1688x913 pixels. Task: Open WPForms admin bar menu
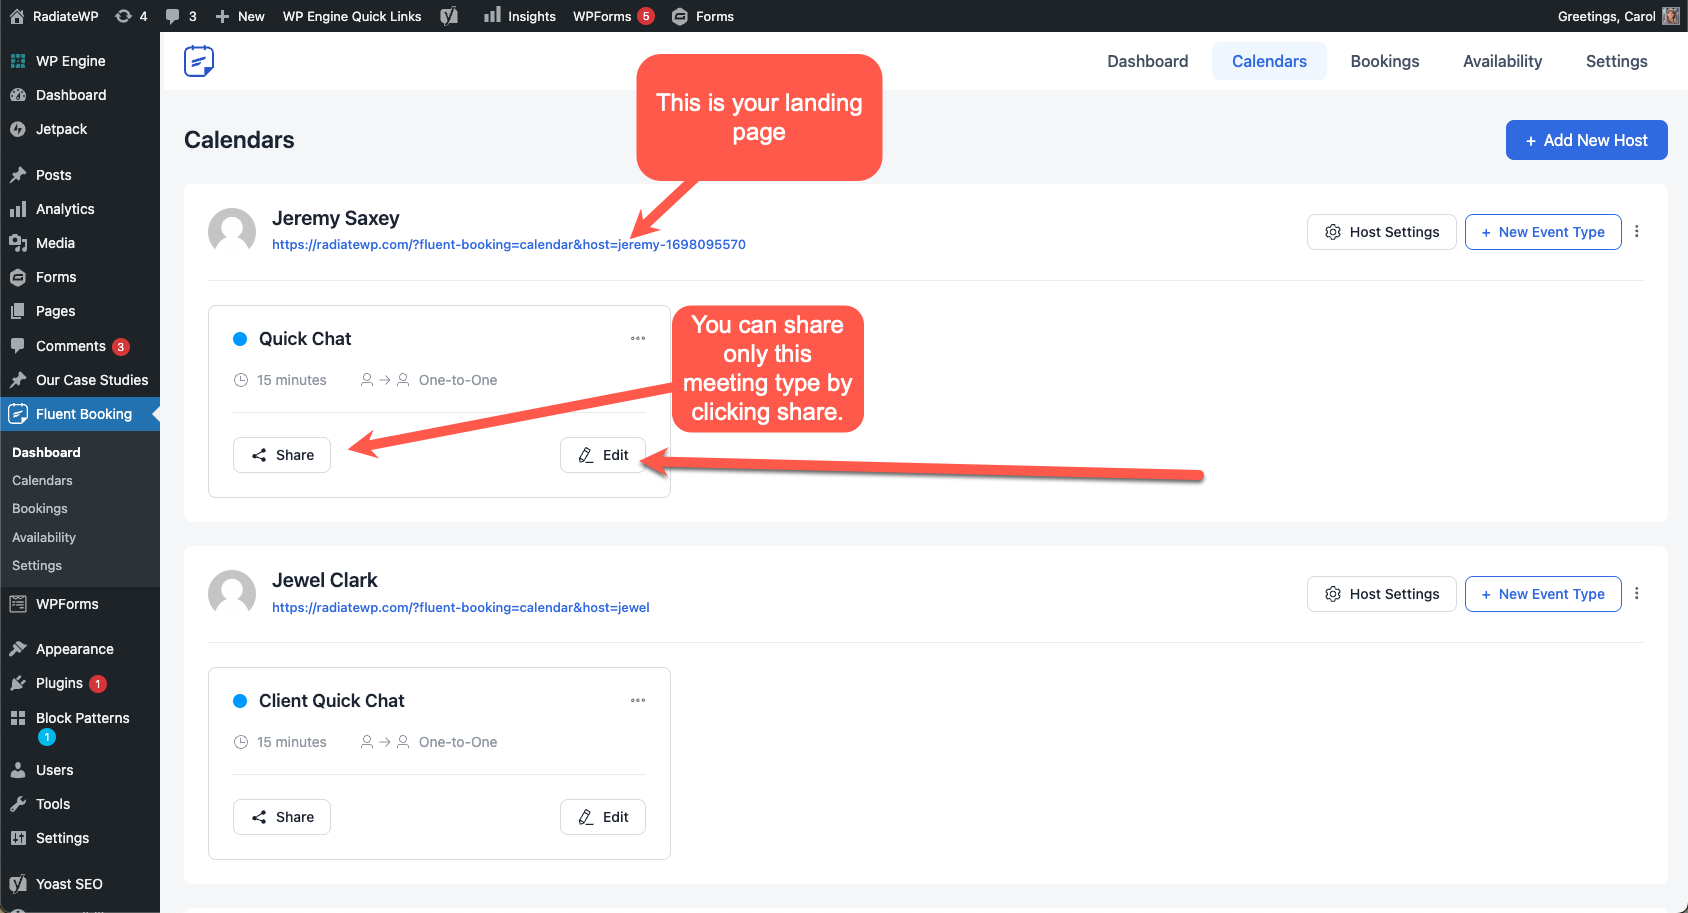(613, 16)
